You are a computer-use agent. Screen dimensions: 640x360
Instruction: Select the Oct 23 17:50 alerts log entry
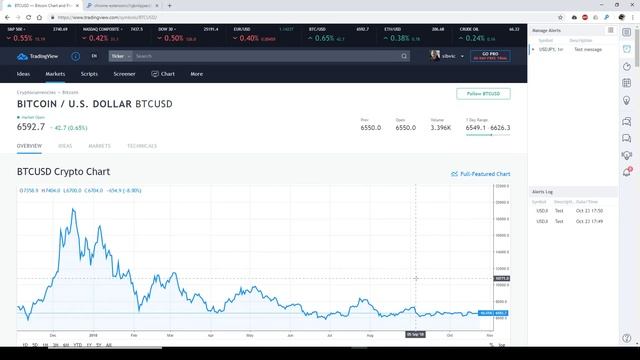coord(573,211)
